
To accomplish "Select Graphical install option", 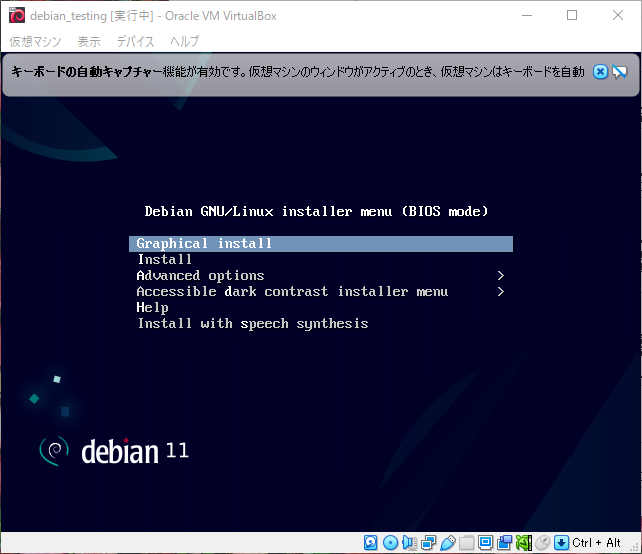I will [x=321, y=244].
